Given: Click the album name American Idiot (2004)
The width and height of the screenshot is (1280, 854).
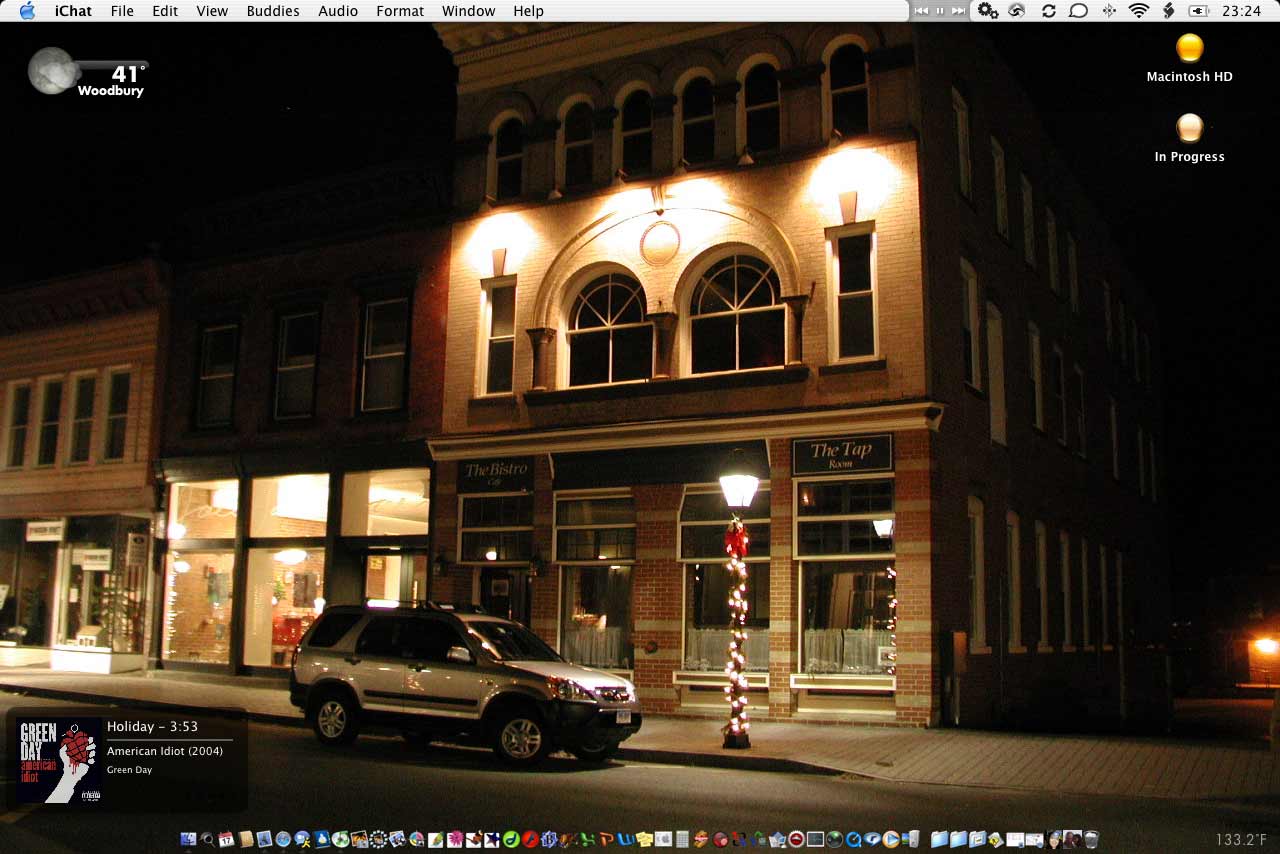Looking at the screenshot, I should 165,751.
